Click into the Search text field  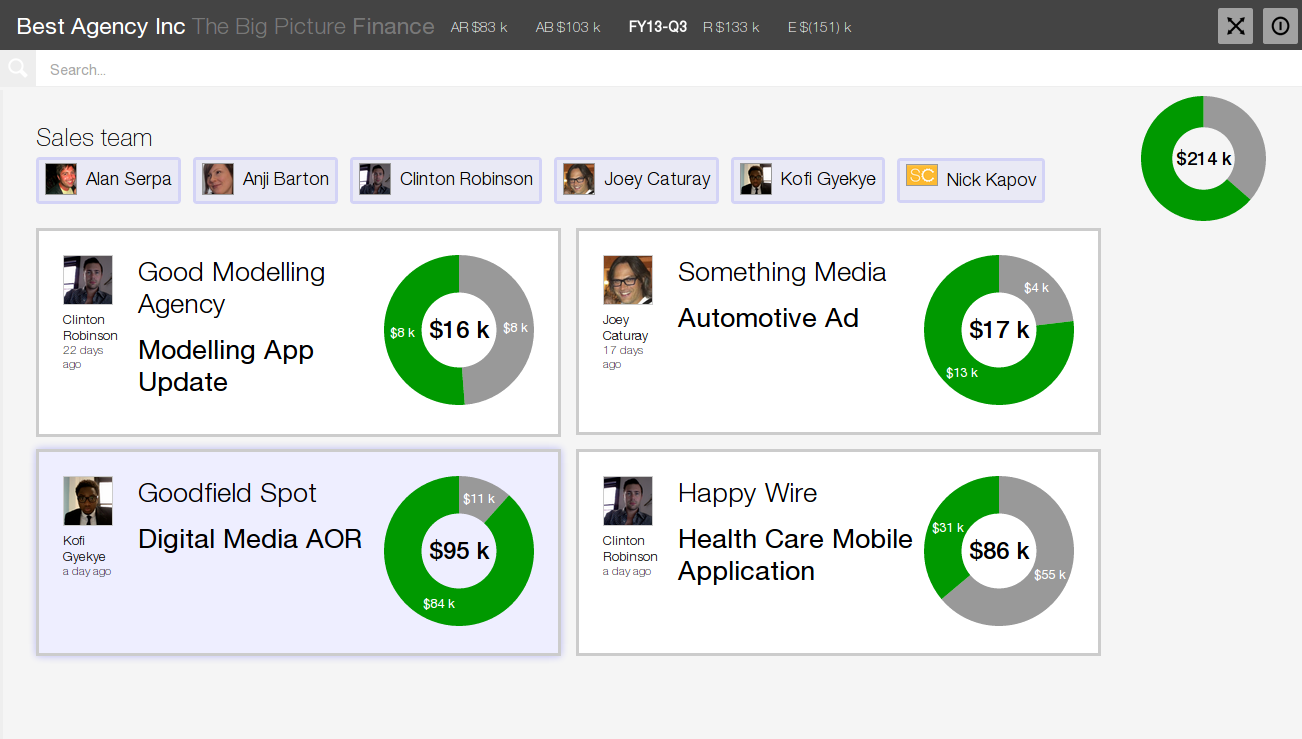coord(600,69)
